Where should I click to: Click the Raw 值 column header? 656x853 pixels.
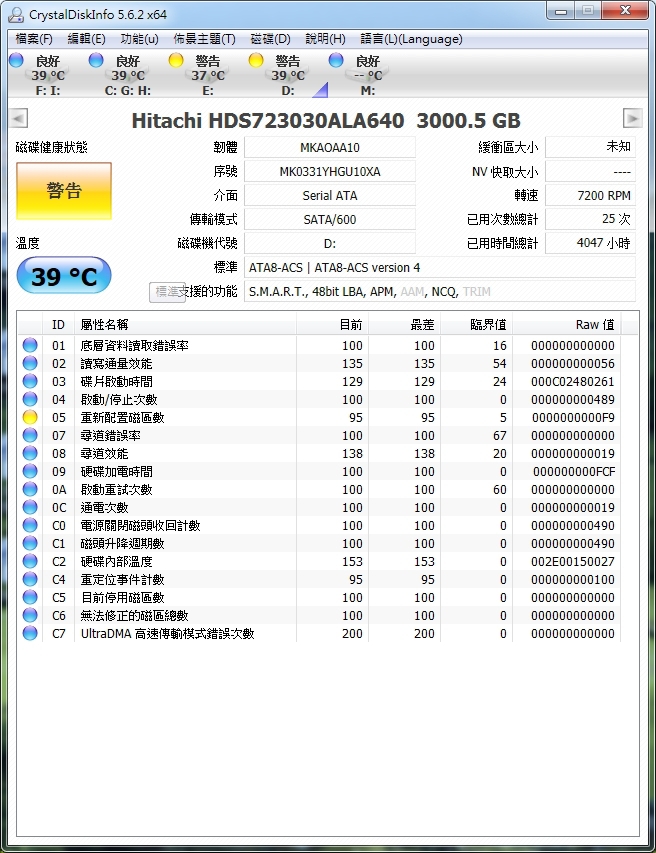[x=566, y=325]
